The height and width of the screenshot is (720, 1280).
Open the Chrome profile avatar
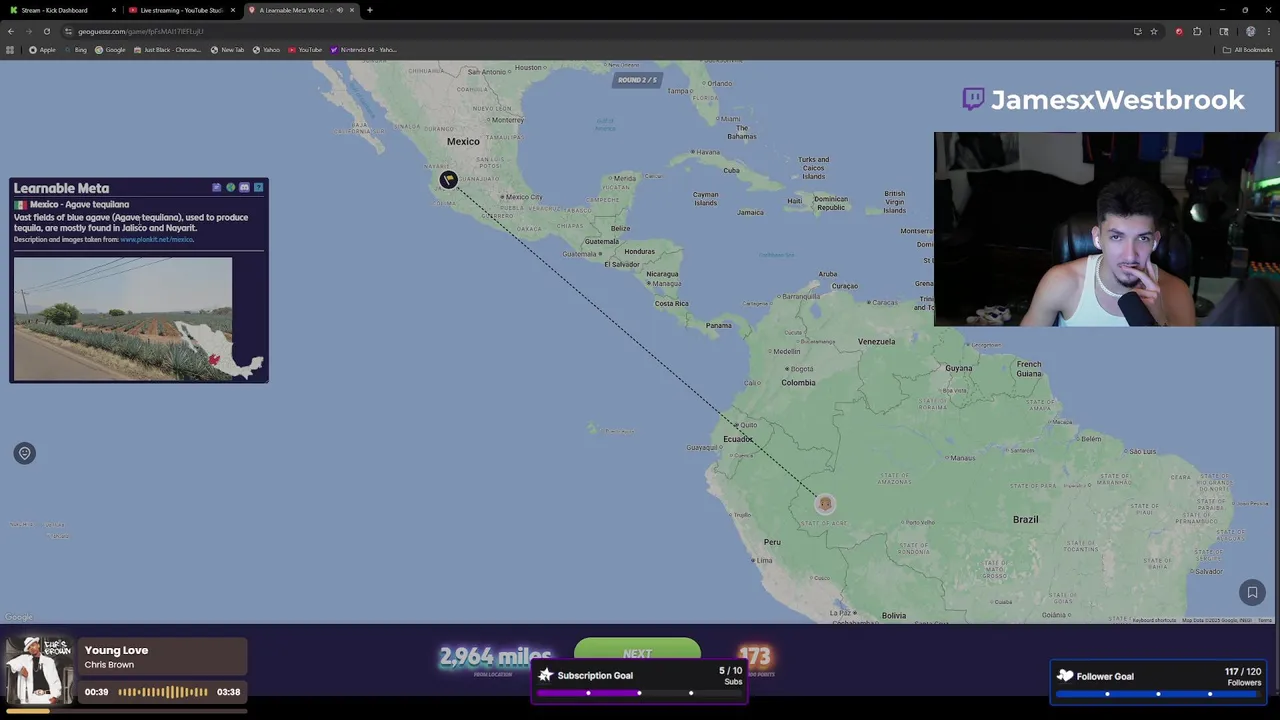point(1250,31)
